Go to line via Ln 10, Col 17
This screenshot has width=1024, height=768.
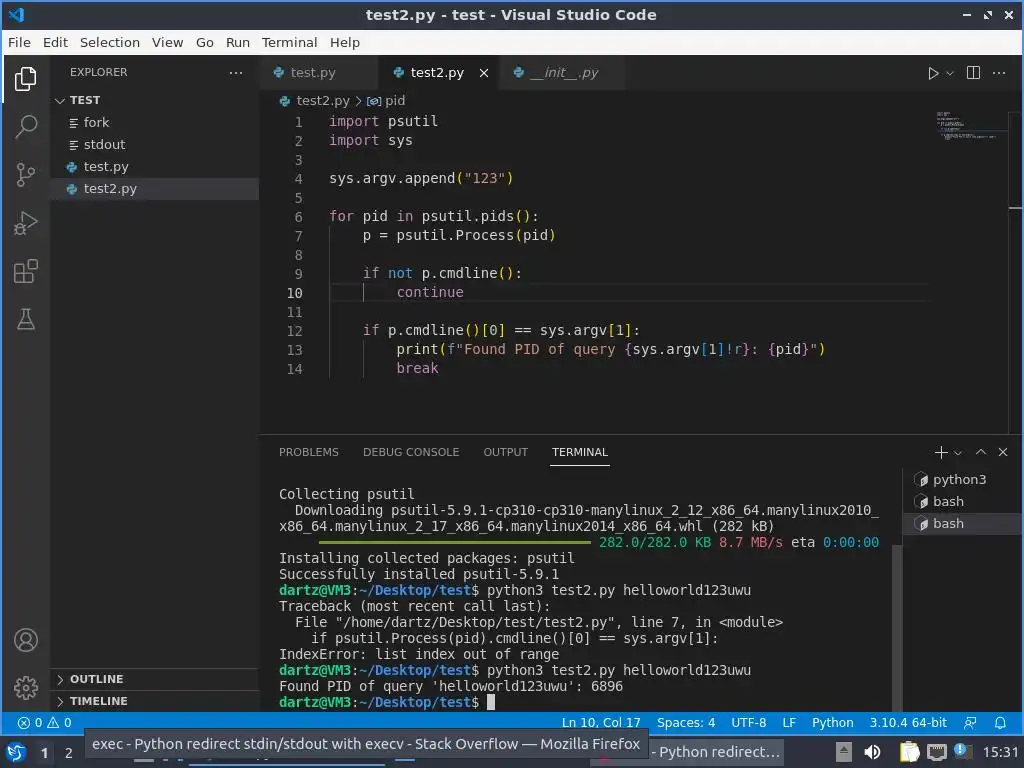[601, 722]
